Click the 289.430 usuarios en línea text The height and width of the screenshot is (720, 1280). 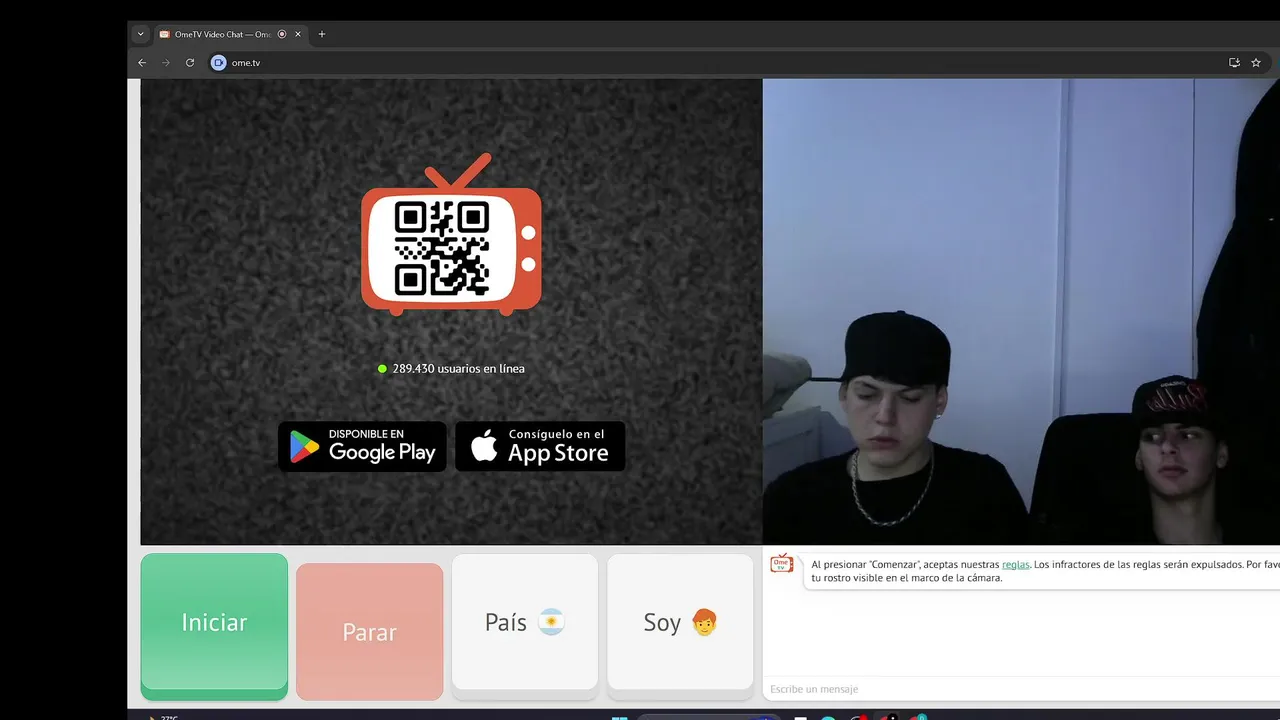click(458, 368)
